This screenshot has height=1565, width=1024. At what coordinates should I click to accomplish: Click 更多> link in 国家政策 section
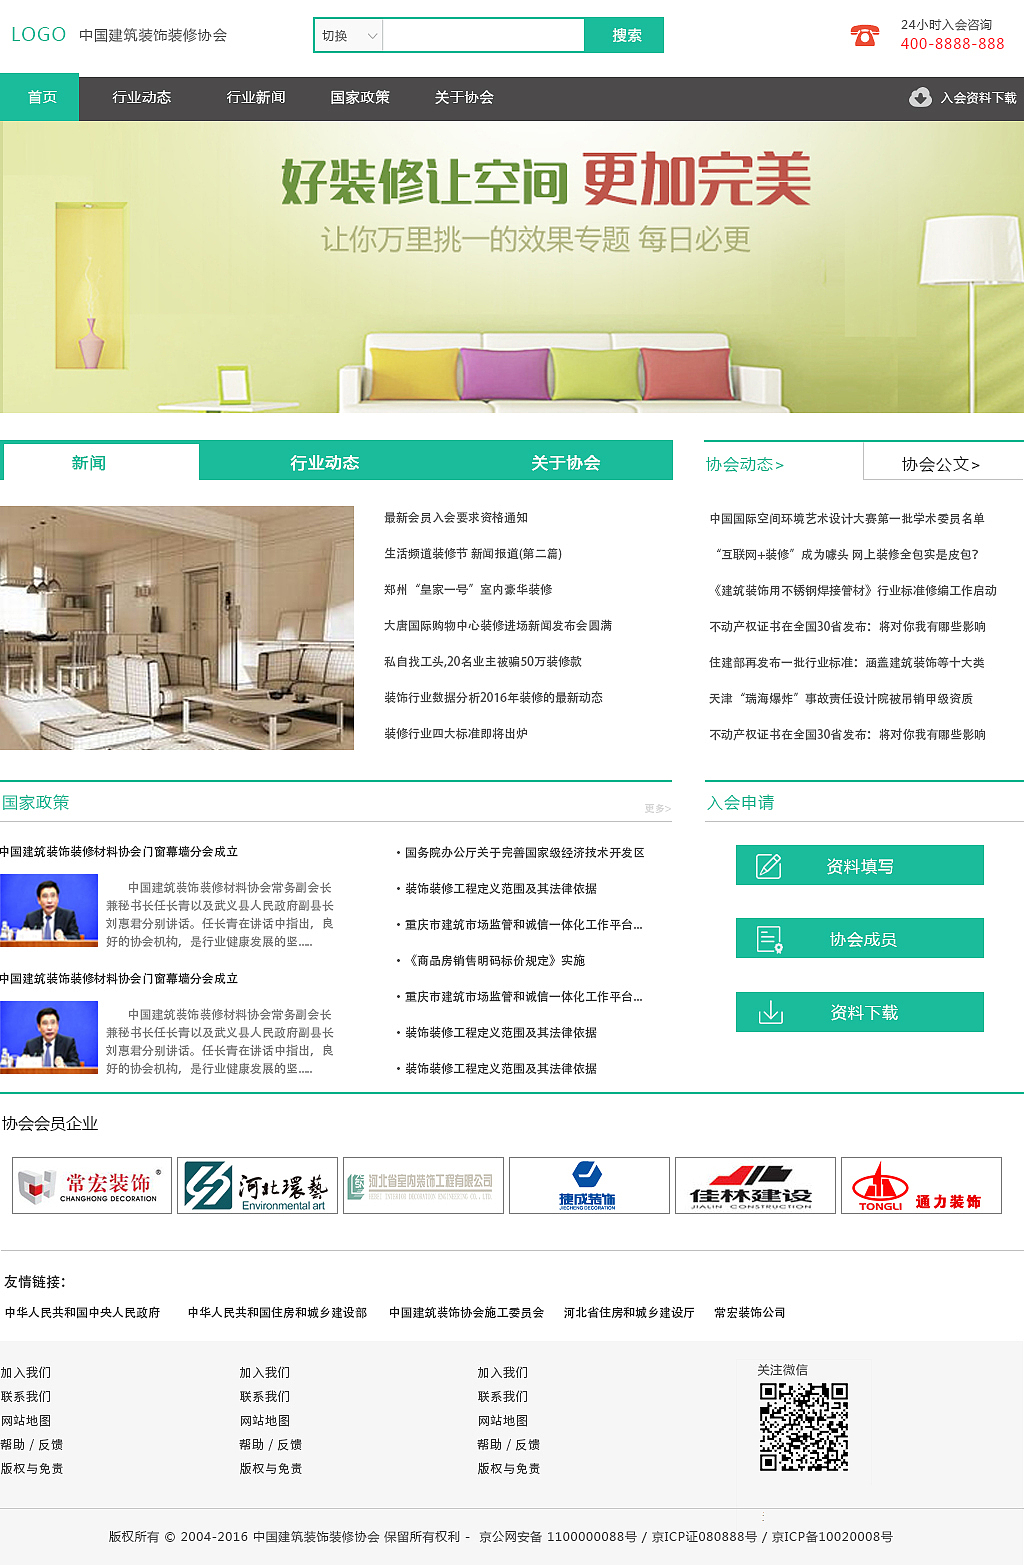point(657,809)
